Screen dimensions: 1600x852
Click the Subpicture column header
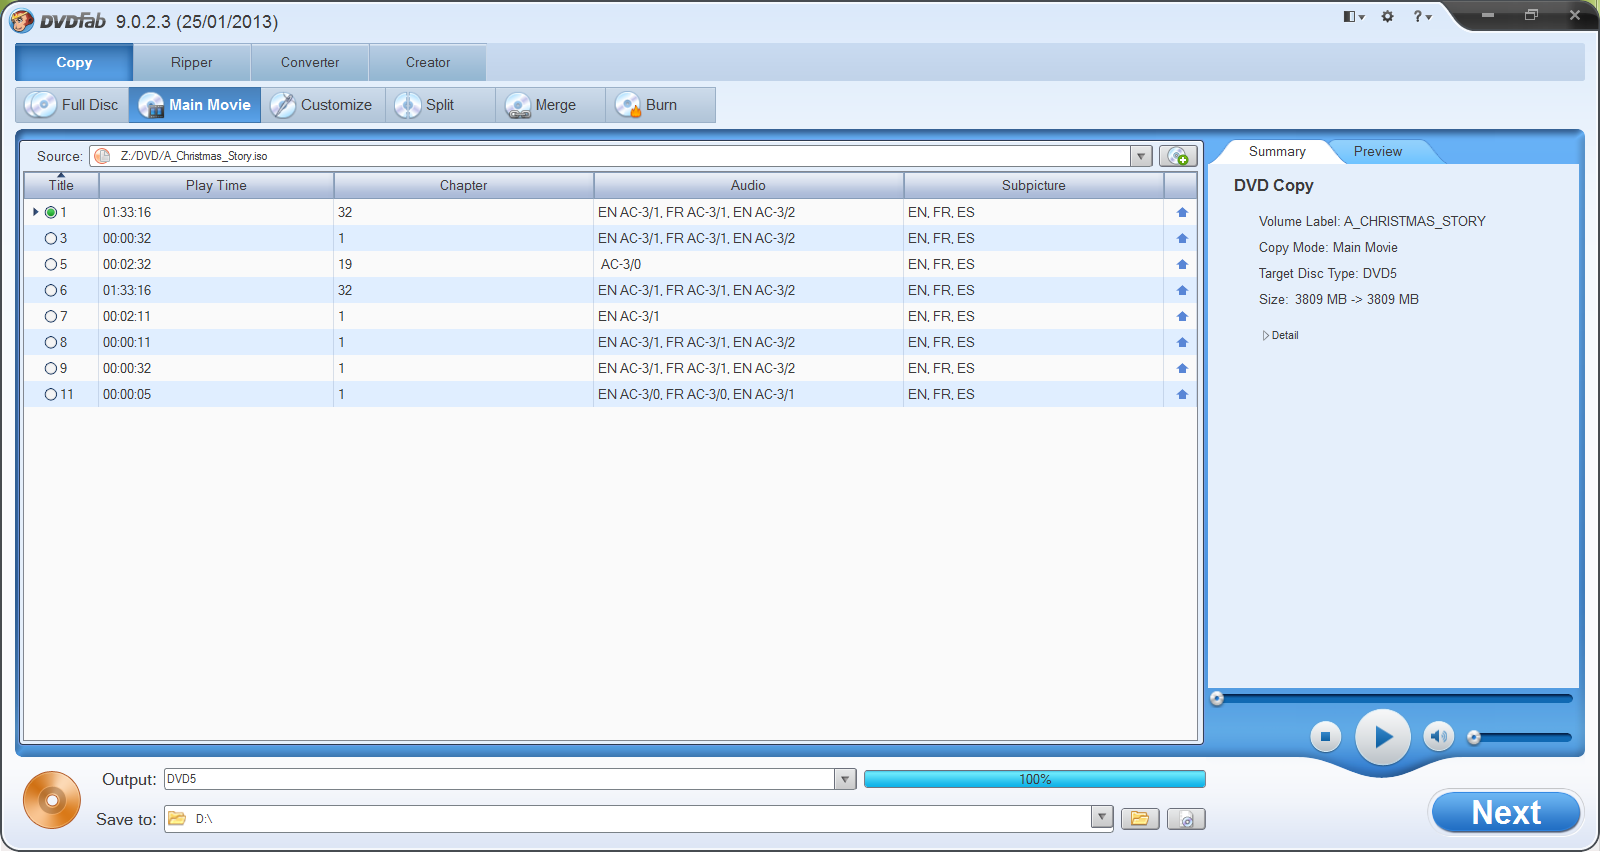[x=1034, y=185]
